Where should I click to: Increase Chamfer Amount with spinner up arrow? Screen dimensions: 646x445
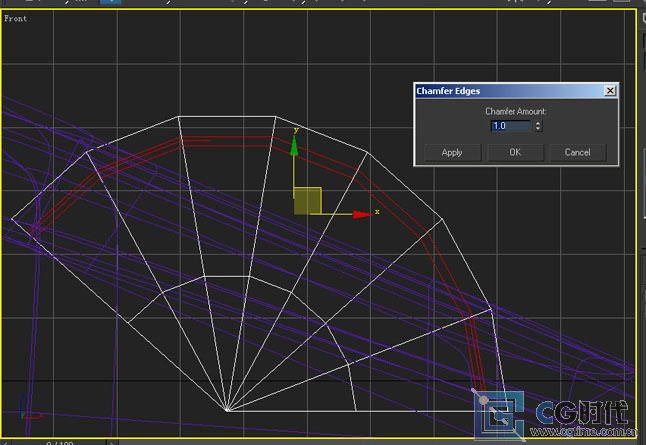[538, 123]
